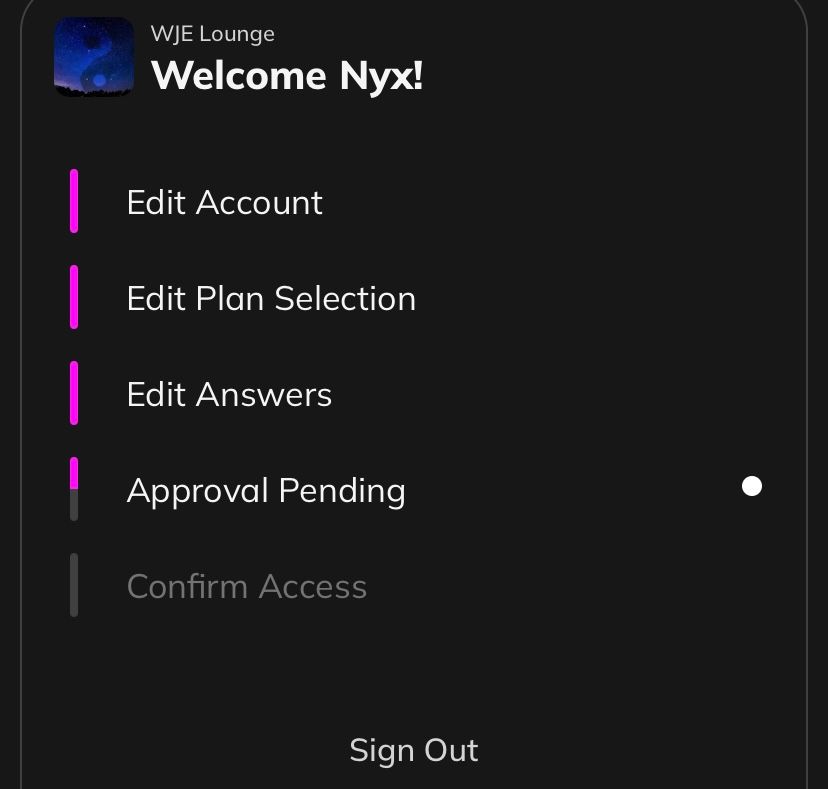The image size is (828, 789).
Task: Open the Edit Account step
Action: (x=224, y=202)
